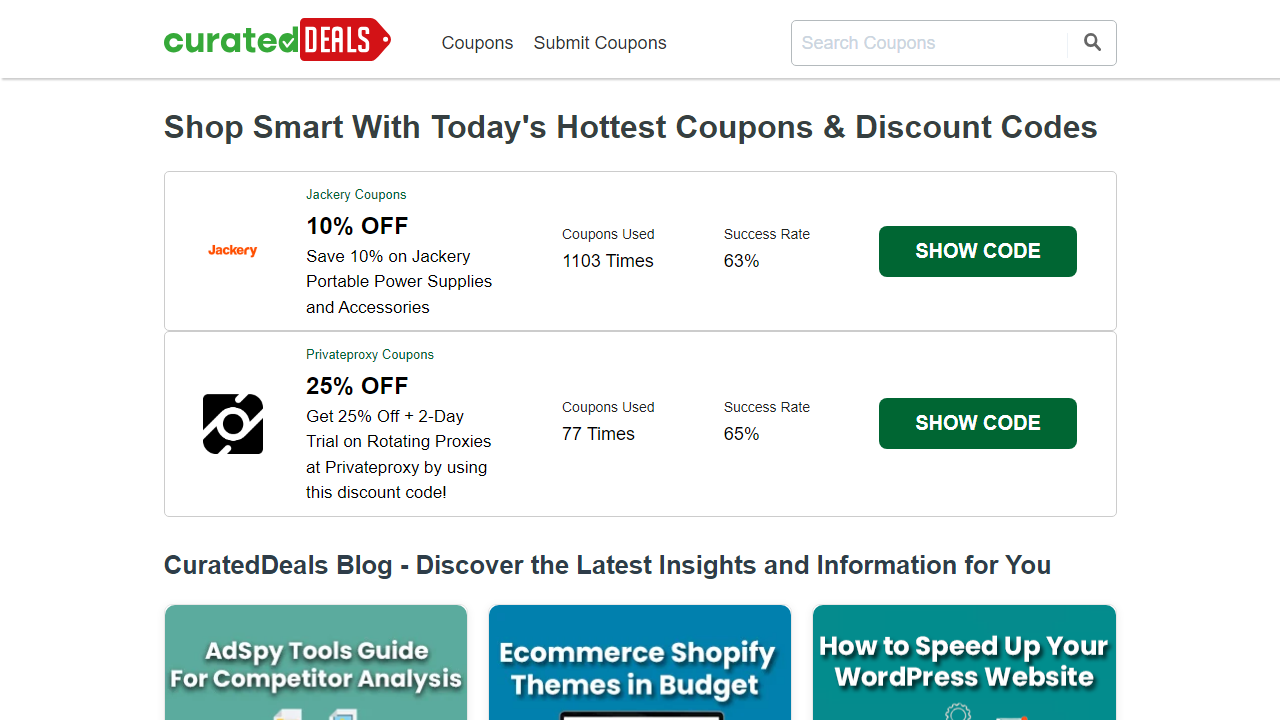The image size is (1280, 720).
Task: Open the Ecommerce Shopify Themes article
Action: (x=639, y=662)
